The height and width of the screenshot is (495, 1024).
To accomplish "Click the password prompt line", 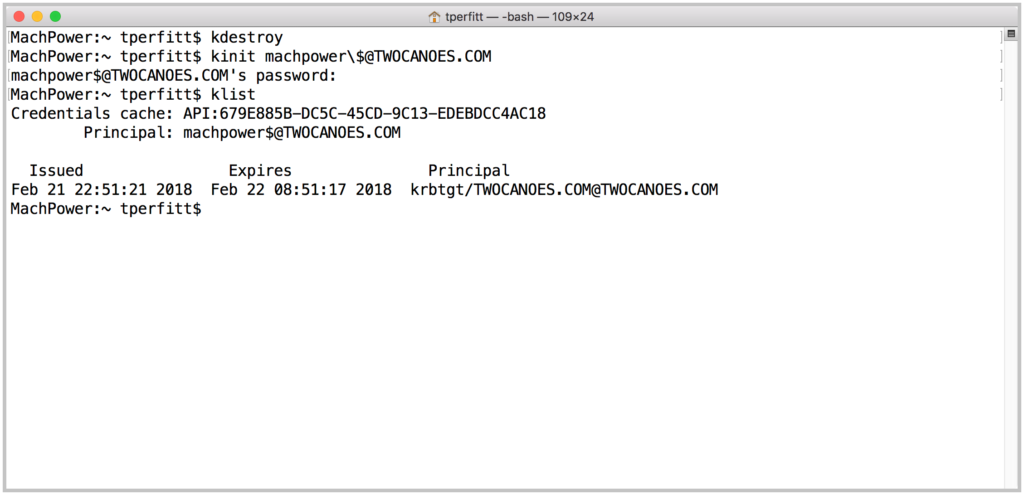I will click(174, 76).
